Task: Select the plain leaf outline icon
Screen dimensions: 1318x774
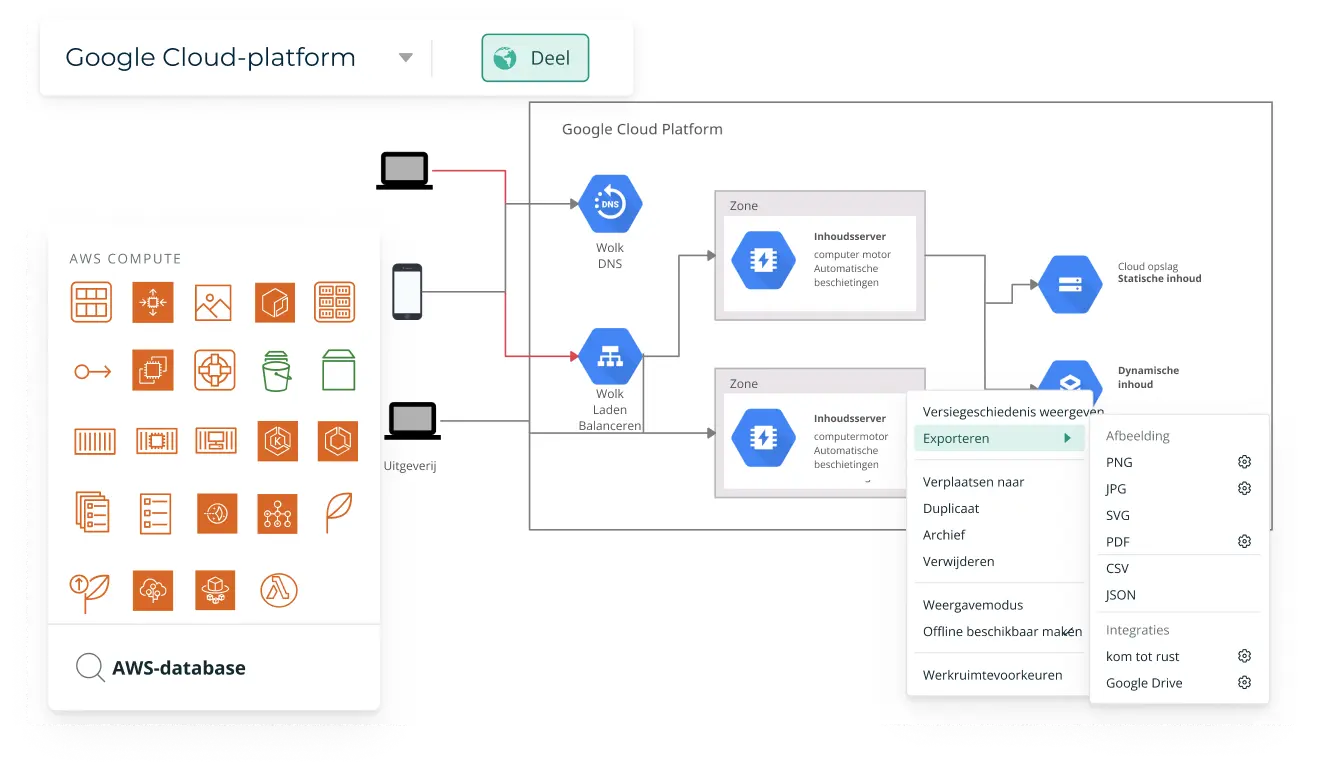Action: (x=339, y=511)
